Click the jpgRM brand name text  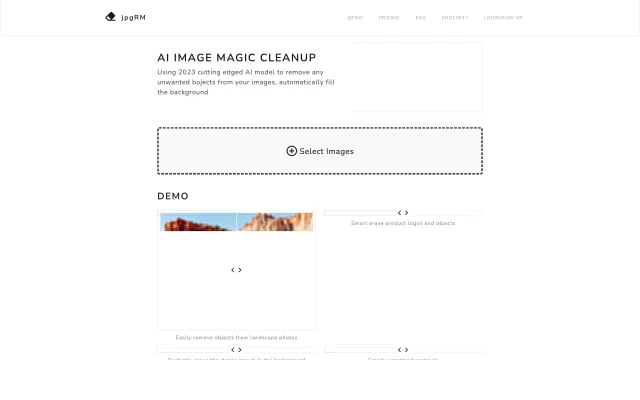133,17
